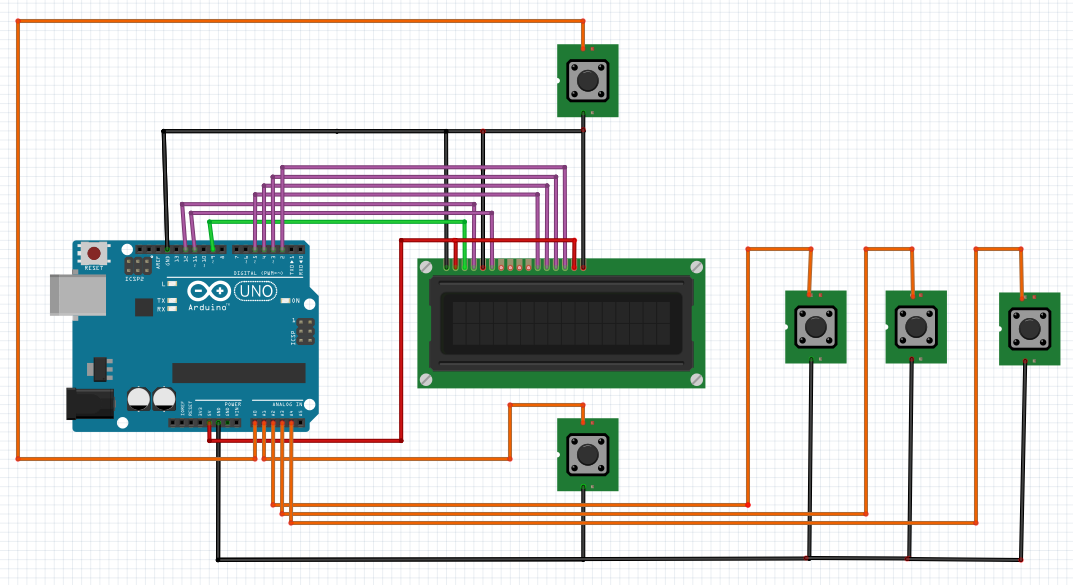
Task: Select the voltage regulator above the power jack
Action: [100, 369]
